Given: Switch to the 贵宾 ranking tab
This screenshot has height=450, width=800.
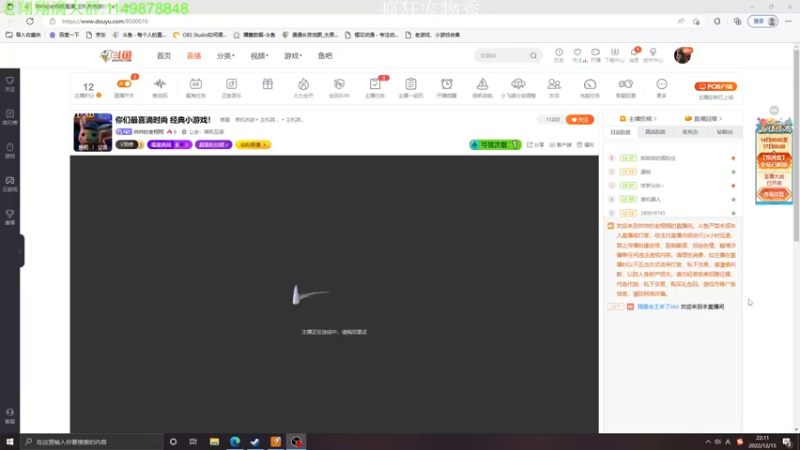Looking at the screenshot, I should (x=690, y=132).
